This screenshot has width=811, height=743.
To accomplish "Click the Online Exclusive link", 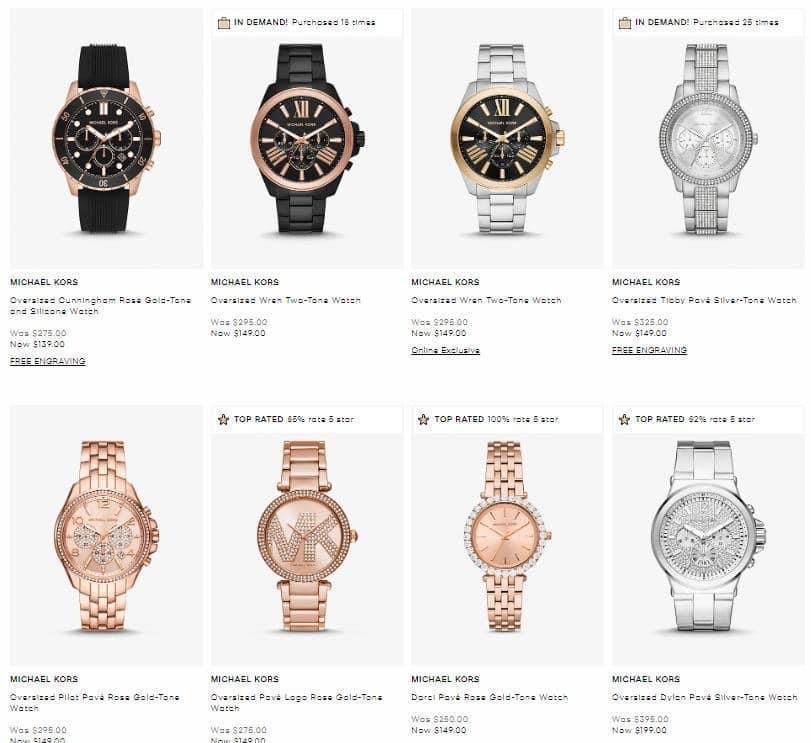I will coord(445,350).
